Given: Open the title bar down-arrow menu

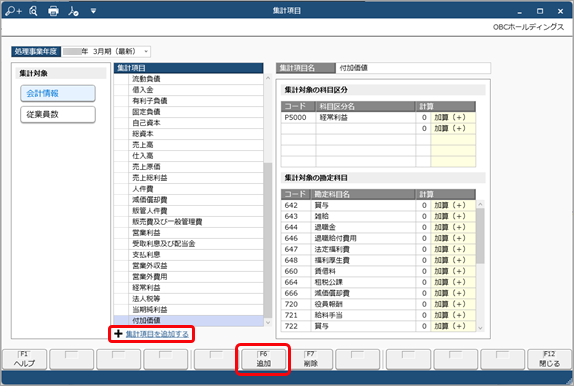Looking at the screenshot, I should (93, 11).
